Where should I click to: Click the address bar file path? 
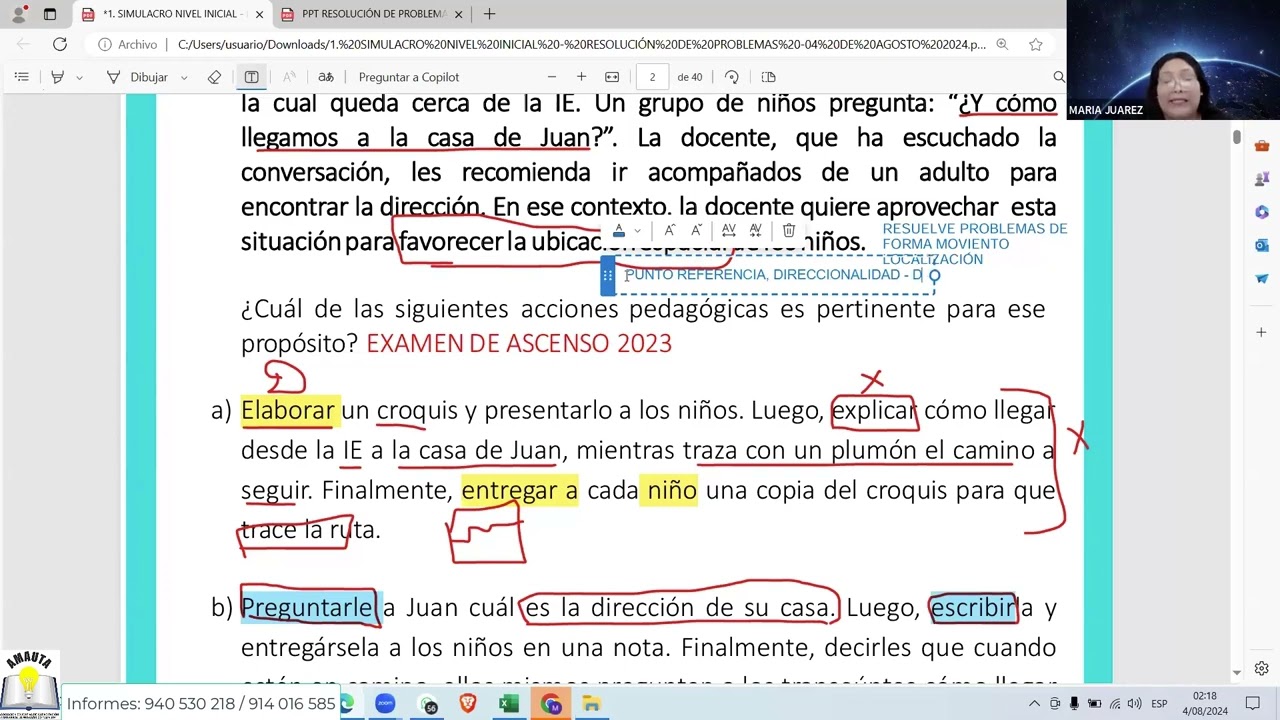[x=581, y=44]
